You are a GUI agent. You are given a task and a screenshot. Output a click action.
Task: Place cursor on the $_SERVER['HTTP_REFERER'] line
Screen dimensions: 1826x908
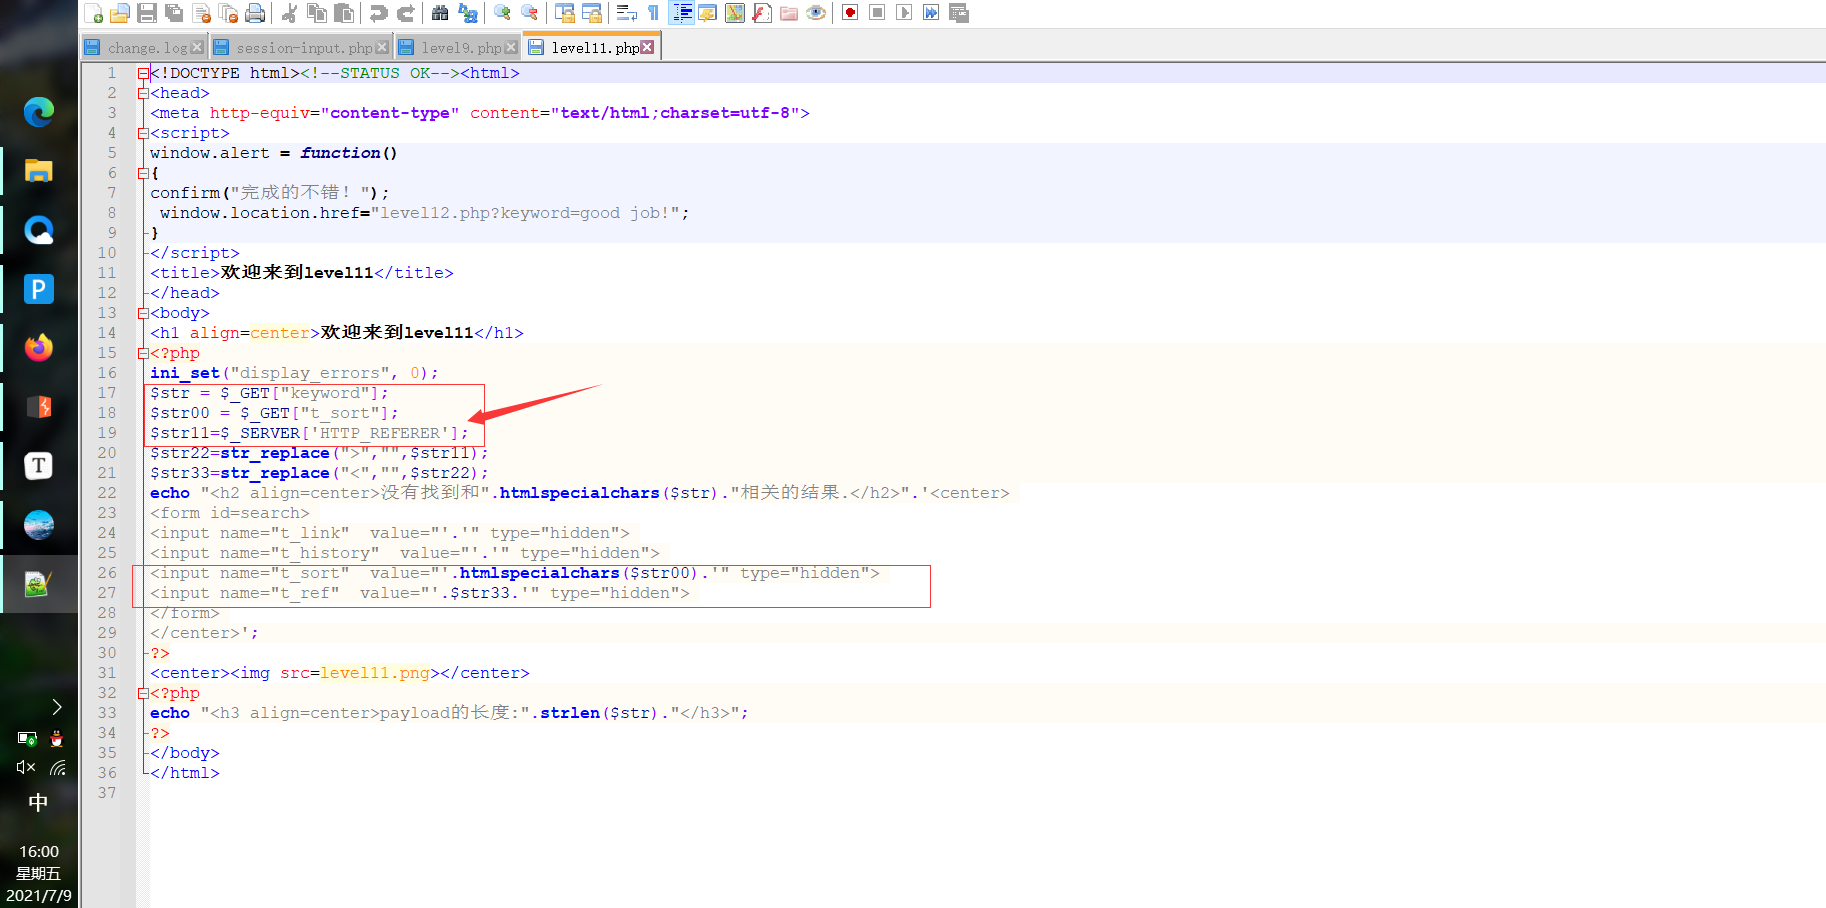pyautogui.click(x=309, y=433)
